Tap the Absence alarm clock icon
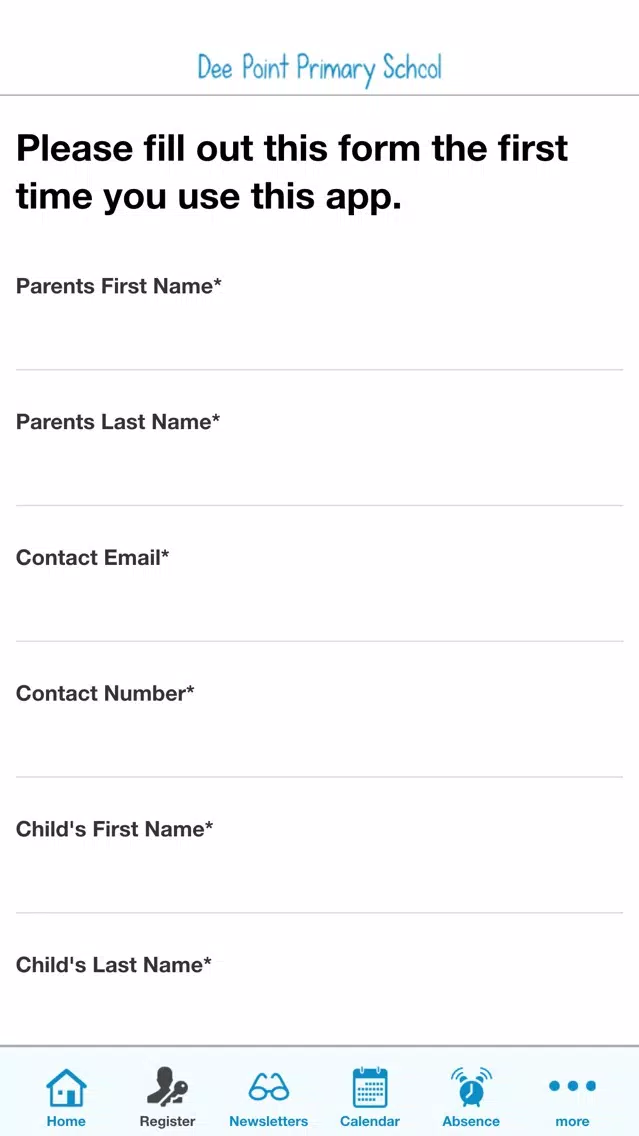This screenshot has width=639, height=1136. pos(471,1087)
